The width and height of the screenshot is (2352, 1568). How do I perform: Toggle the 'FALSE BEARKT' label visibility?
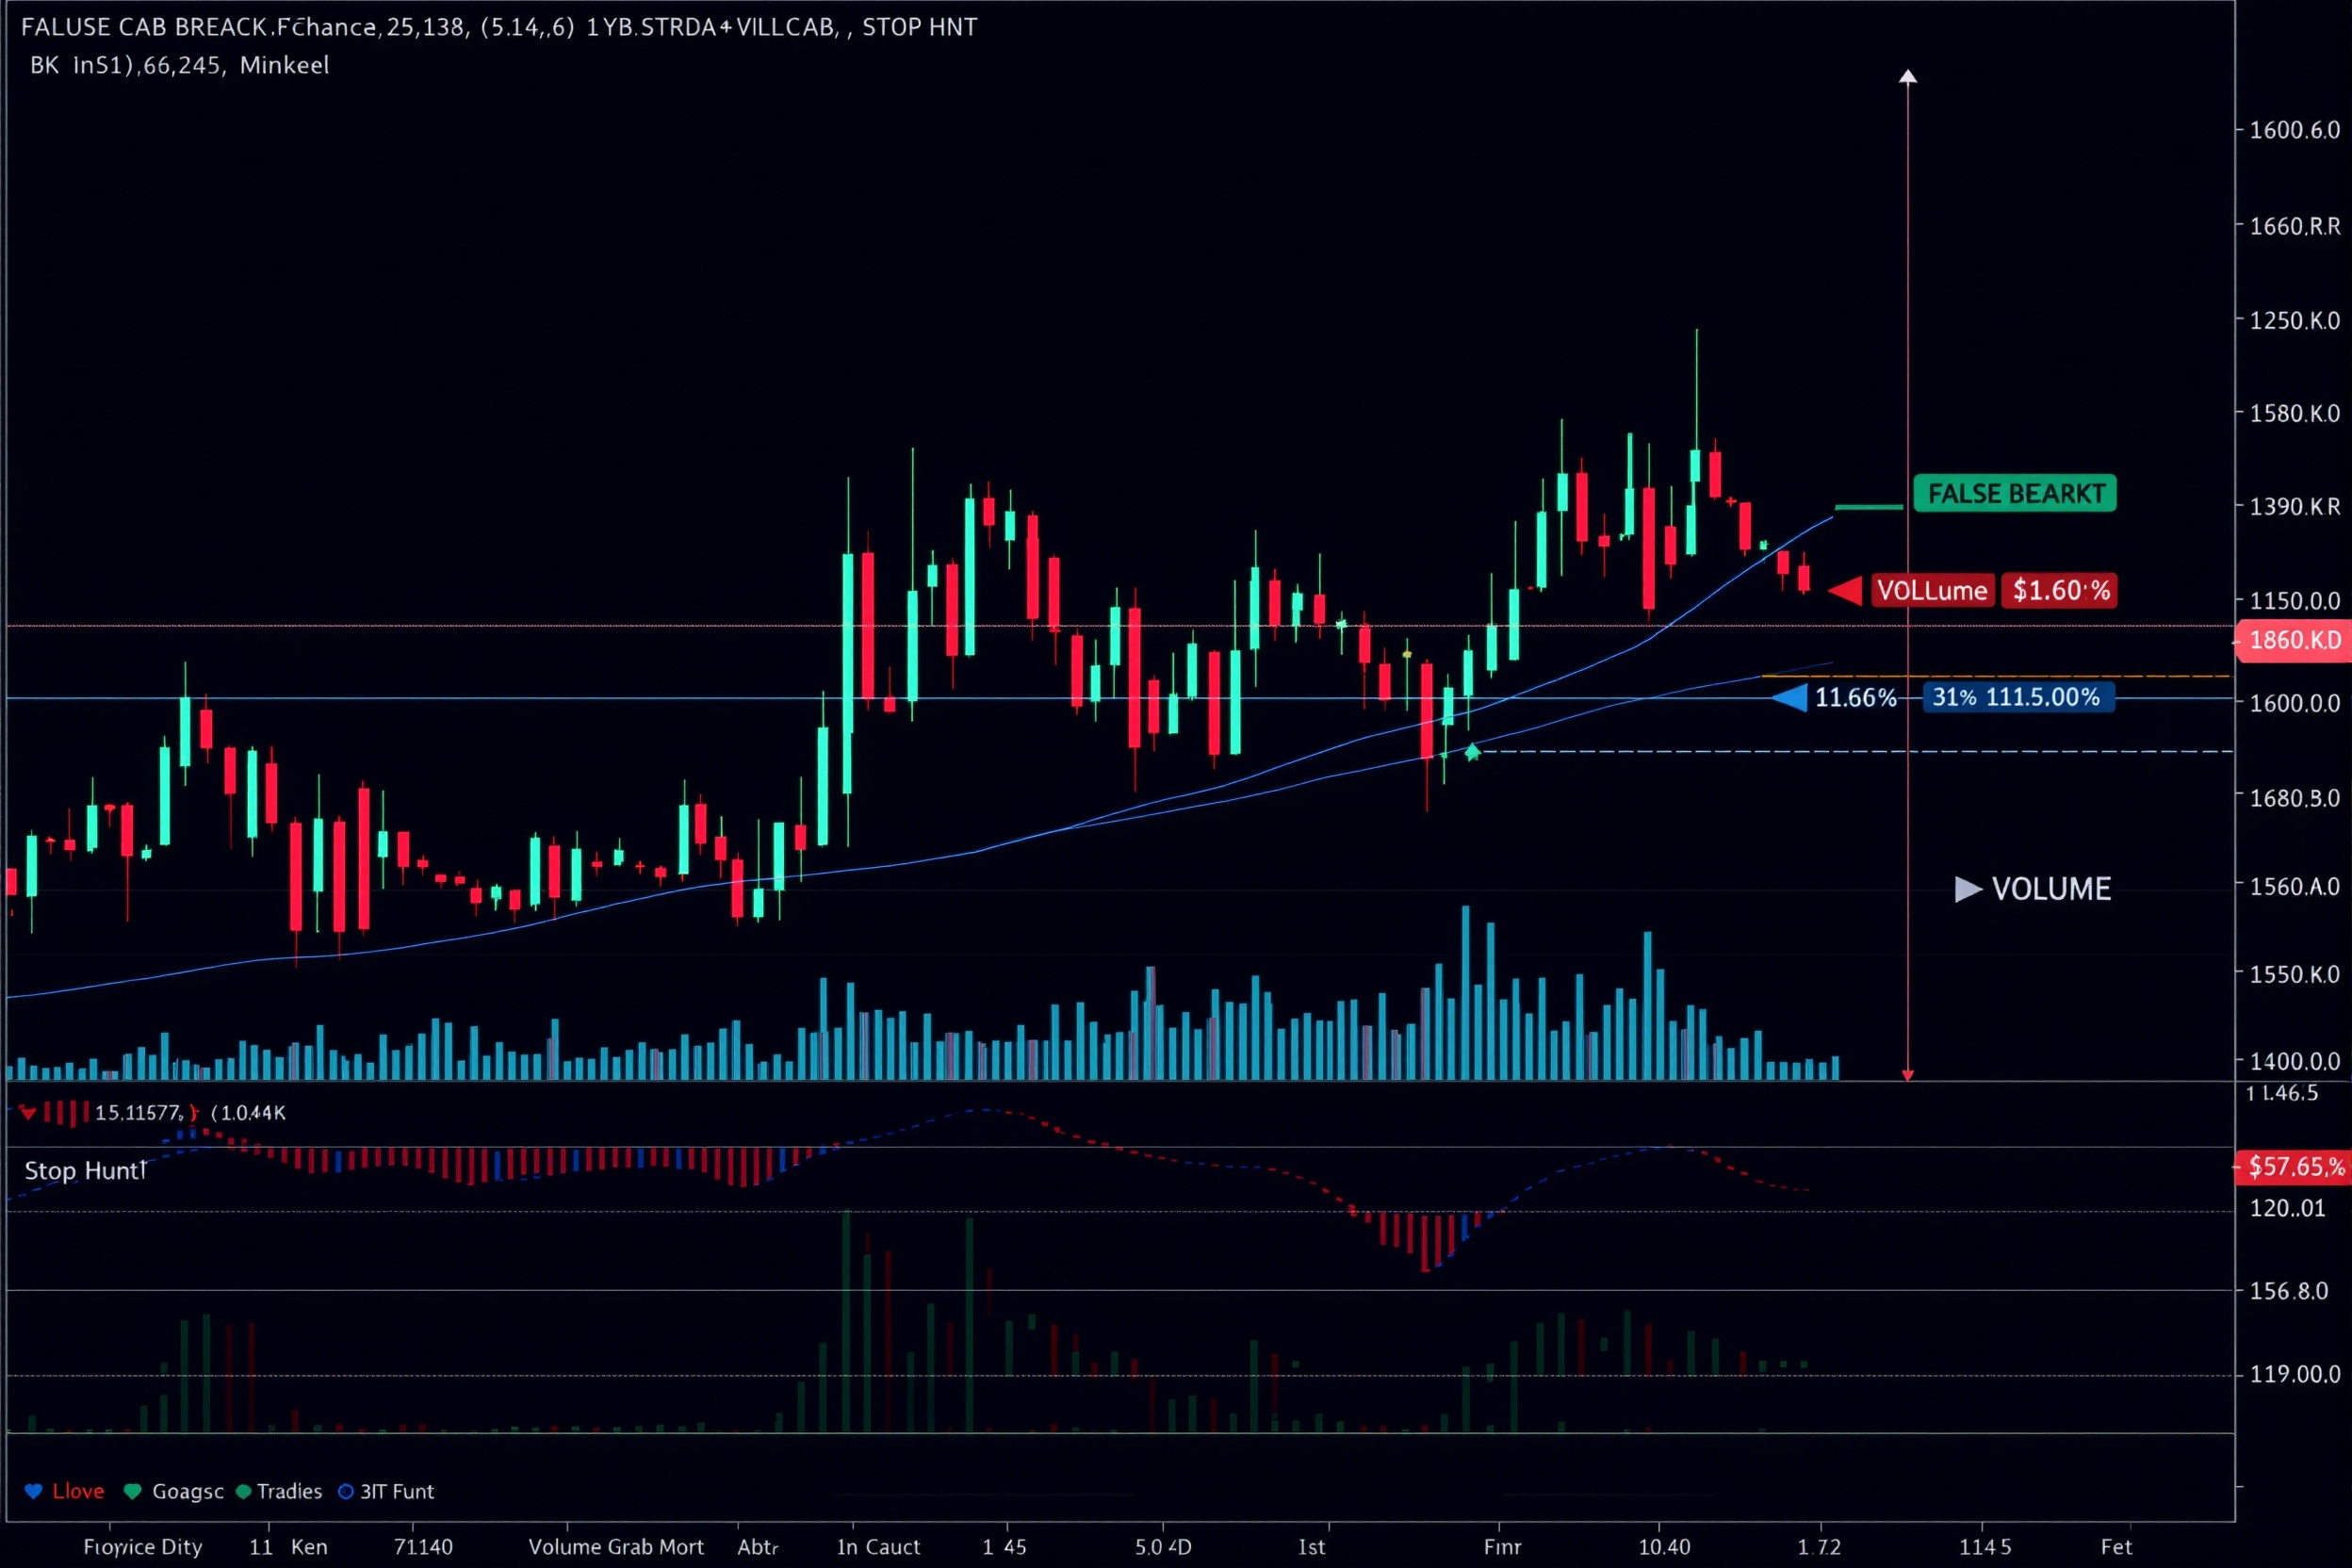point(2014,493)
